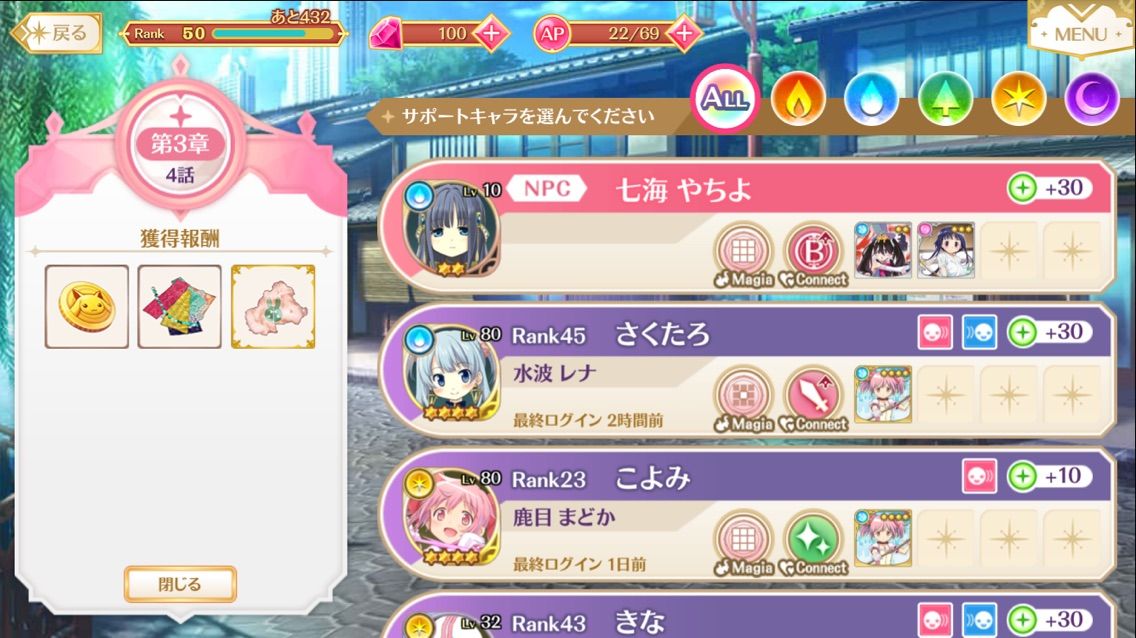1136x638 pixels.
Task: Tap the plus beside the gem count
Action: tap(490, 33)
